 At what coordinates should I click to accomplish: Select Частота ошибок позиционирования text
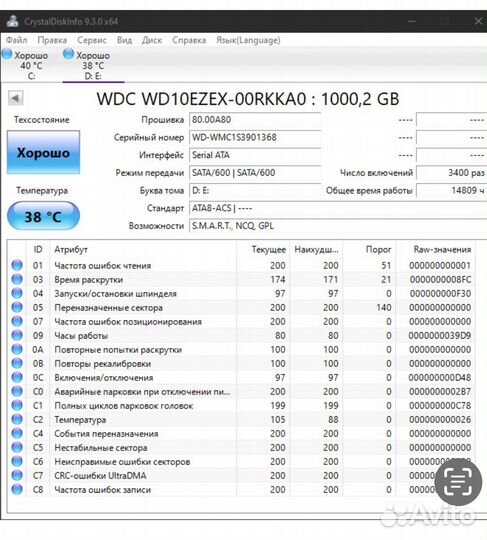point(128,322)
